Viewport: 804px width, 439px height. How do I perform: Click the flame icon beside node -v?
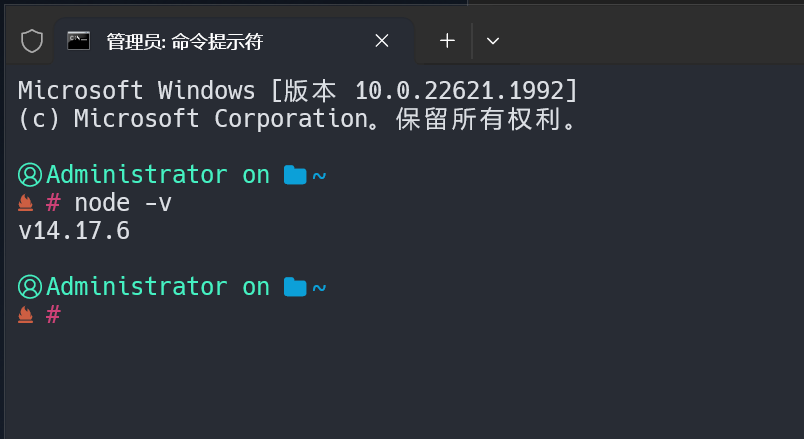[x=27, y=204]
